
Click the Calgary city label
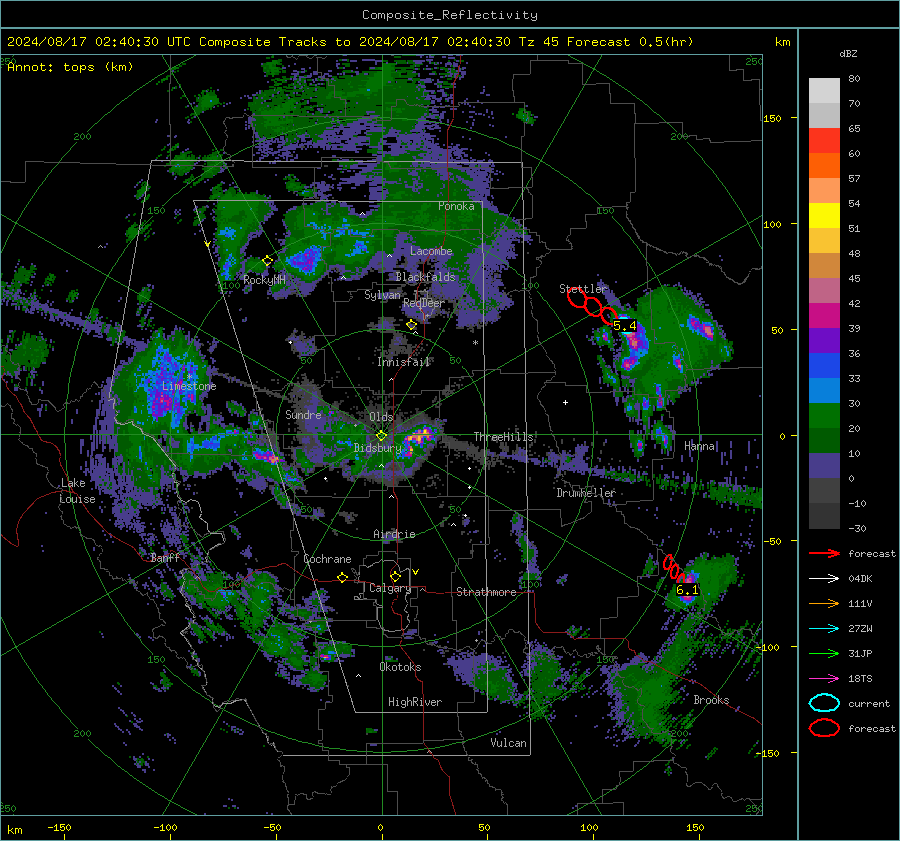390,588
